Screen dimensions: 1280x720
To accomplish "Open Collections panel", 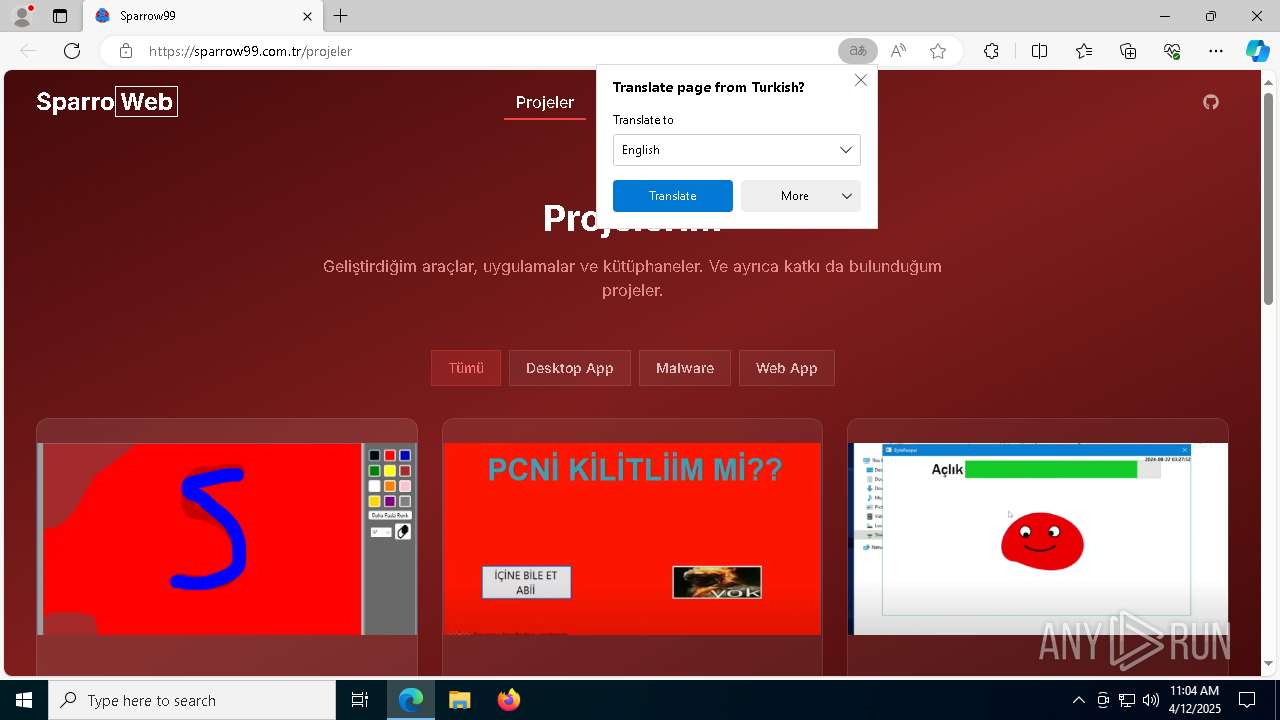I will pyautogui.click(x=1128, y=51).
